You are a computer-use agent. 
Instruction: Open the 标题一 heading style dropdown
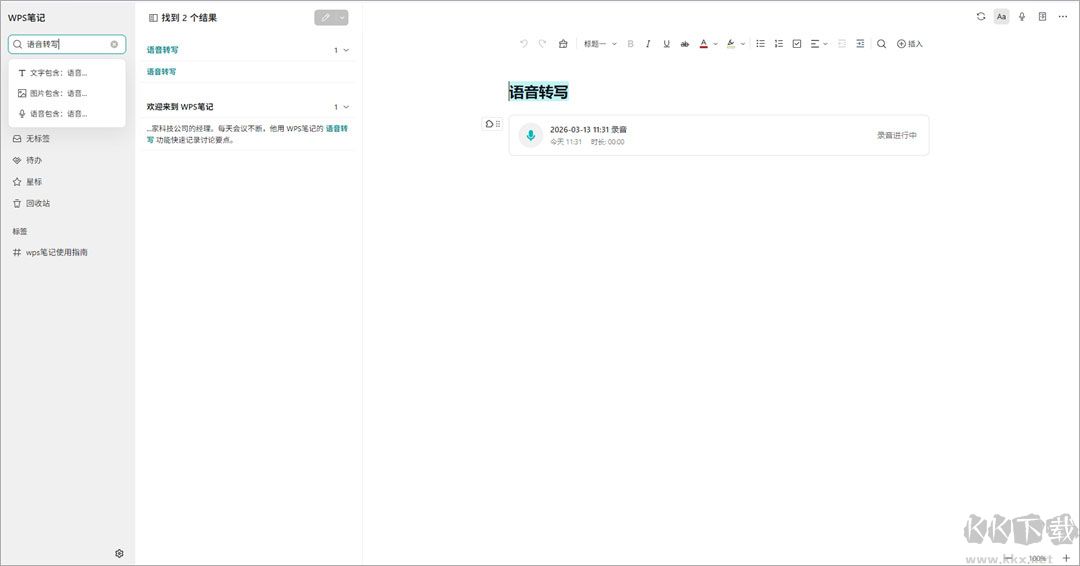[600, 43]
